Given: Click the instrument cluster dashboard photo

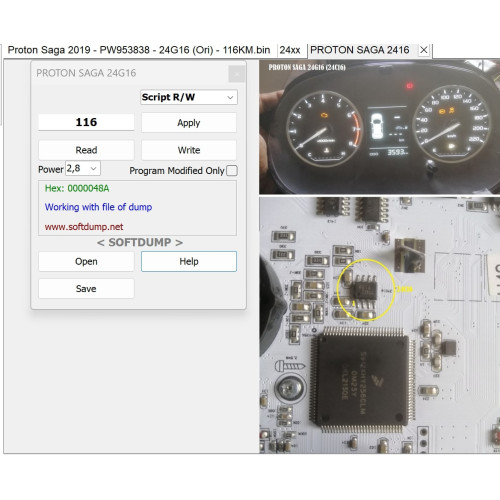Looking at the screenshot, I should click(x=379, y=127).
